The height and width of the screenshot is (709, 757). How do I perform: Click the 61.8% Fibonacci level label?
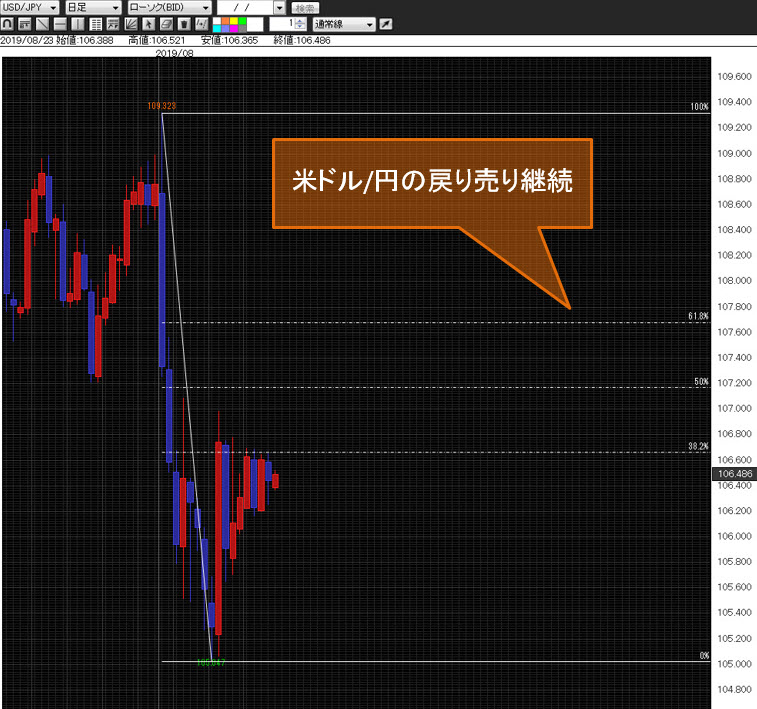click(699, 316)
